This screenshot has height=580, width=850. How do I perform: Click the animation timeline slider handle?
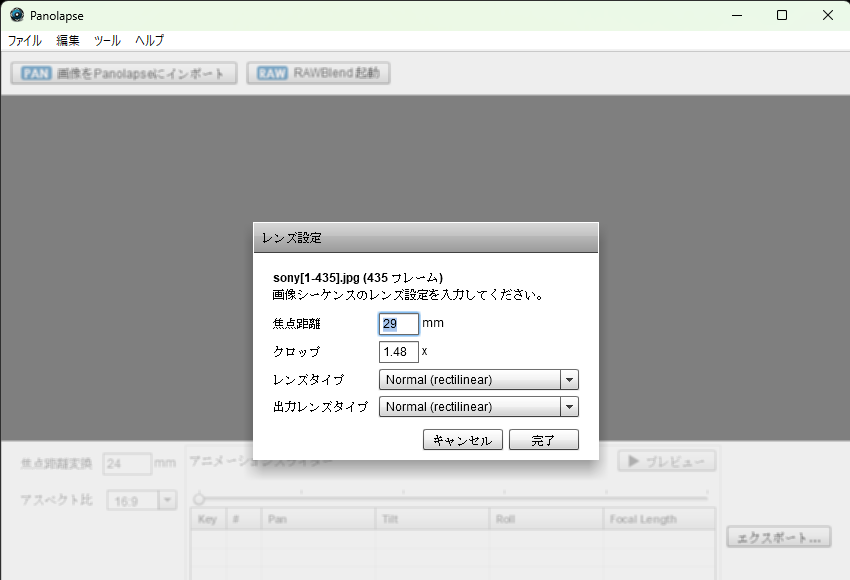click(199, 498)
